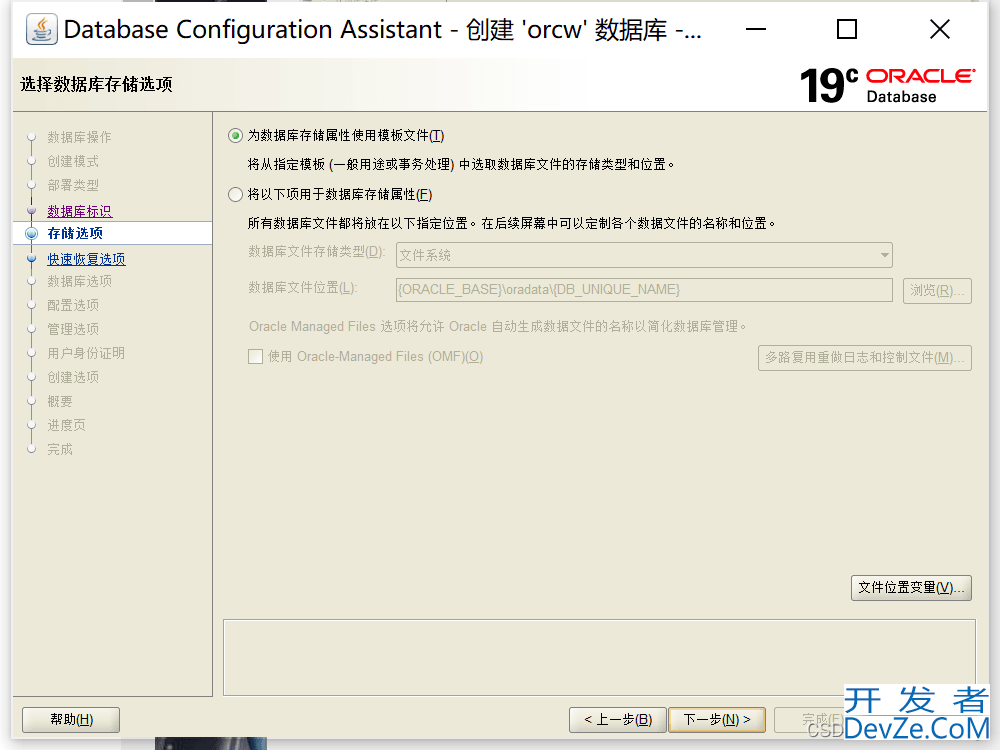Click 数据库选项 step in sidebar
Screen dimensions: 1000x750
click(x=79, y=281)
